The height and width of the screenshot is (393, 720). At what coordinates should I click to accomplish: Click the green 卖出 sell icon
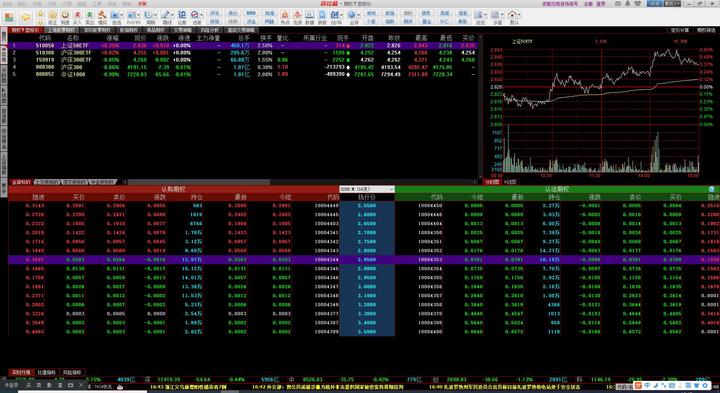tap(90, 17)
